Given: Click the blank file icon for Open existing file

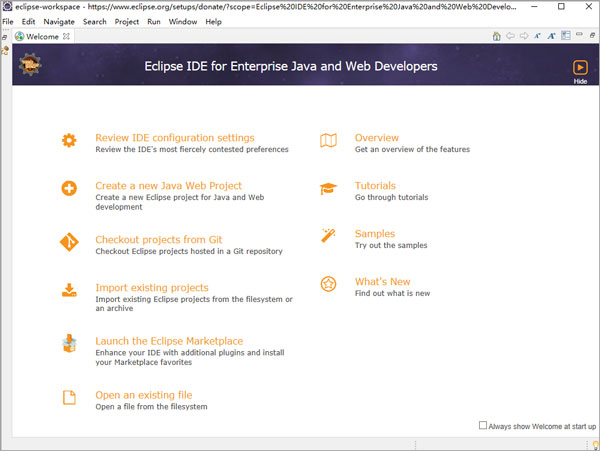Looking at the screenshot, I should pos(69,397).
